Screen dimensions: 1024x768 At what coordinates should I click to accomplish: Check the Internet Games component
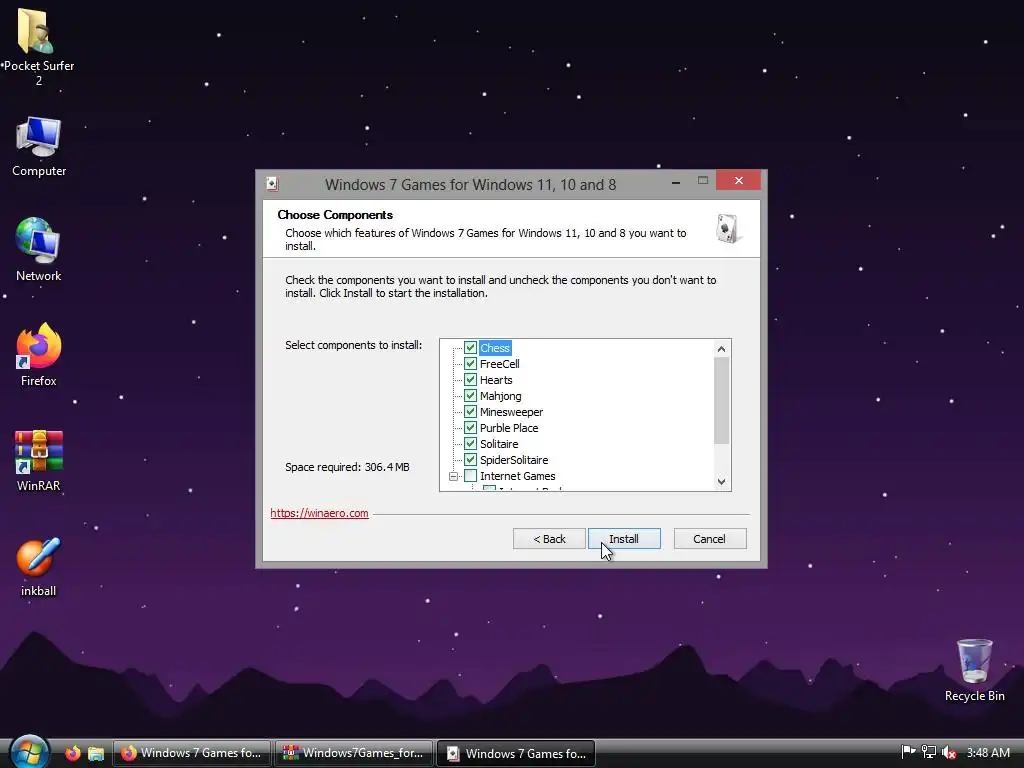pos(470,475)
